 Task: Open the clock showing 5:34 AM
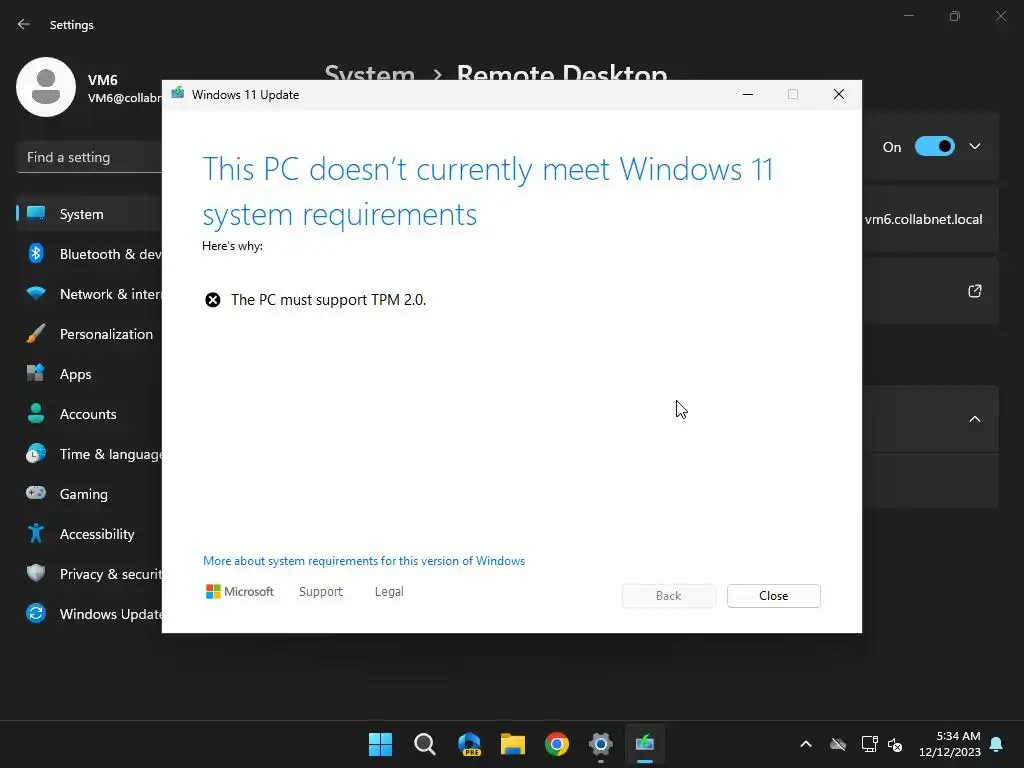(950, 744)
